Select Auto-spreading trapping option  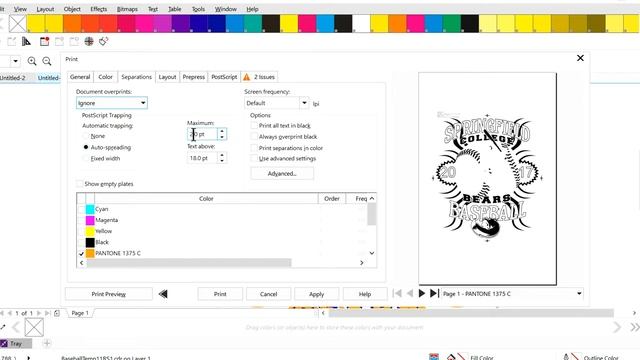point(86,147)
